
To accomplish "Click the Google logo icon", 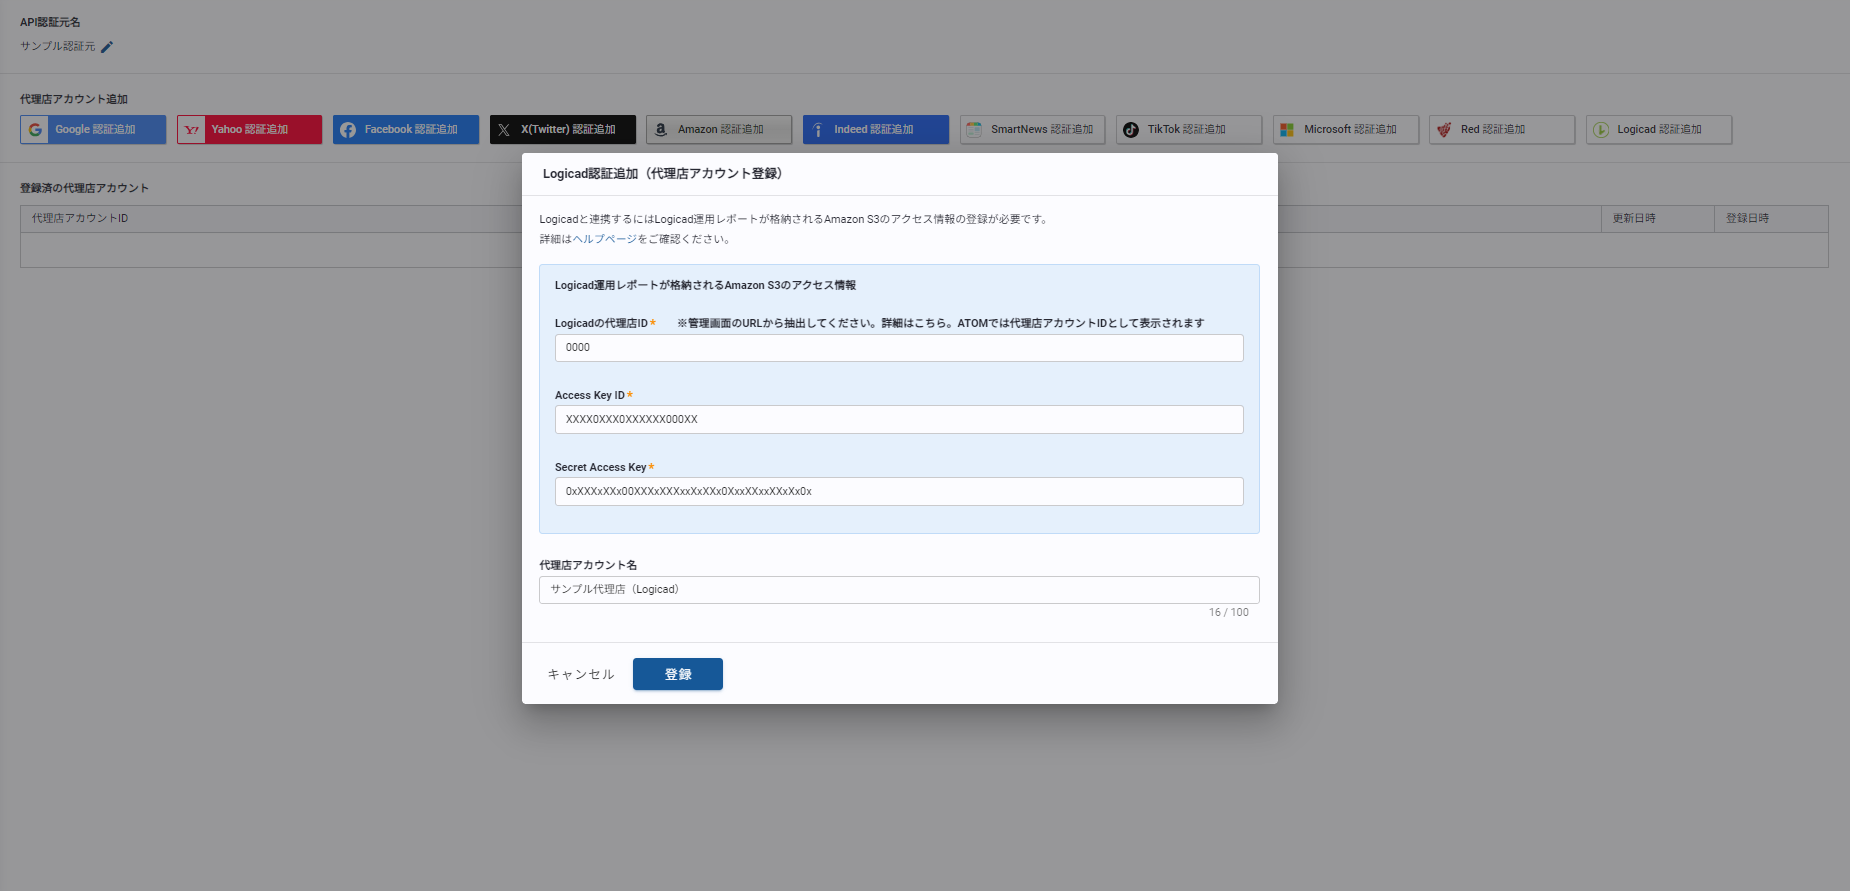I will click(35, 130).
